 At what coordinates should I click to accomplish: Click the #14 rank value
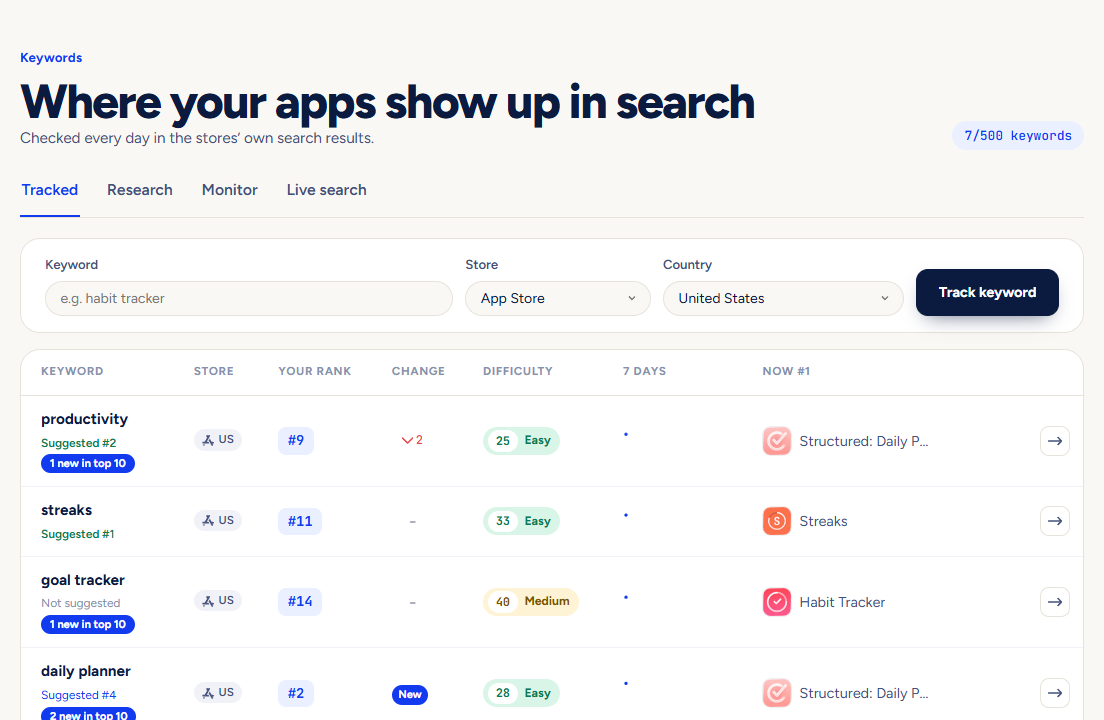(x=300, y=602)
